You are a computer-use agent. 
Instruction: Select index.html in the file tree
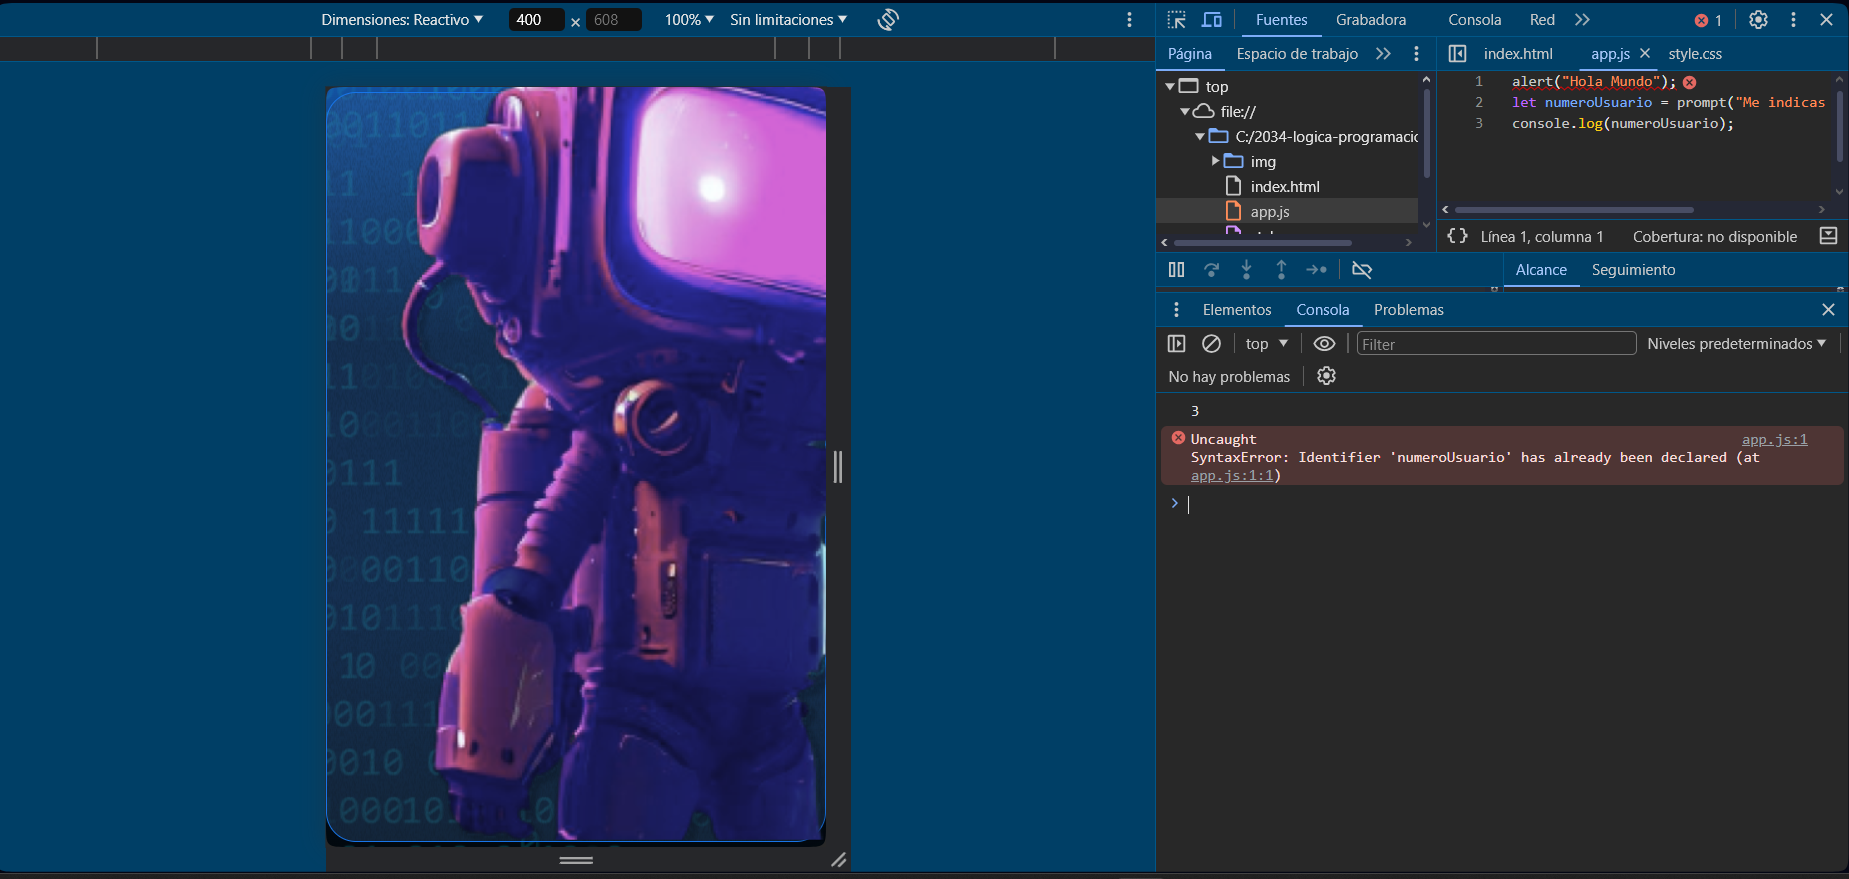pyautogui.click(x=1284, y=187)
